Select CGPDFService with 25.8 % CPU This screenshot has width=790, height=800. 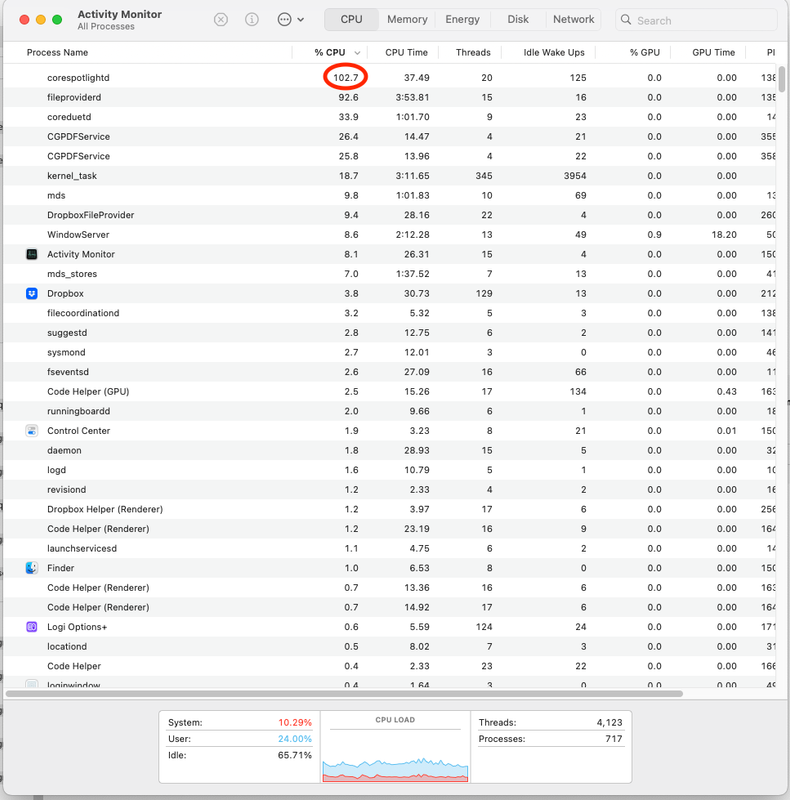pyautogui.click(x=390, y=156)
